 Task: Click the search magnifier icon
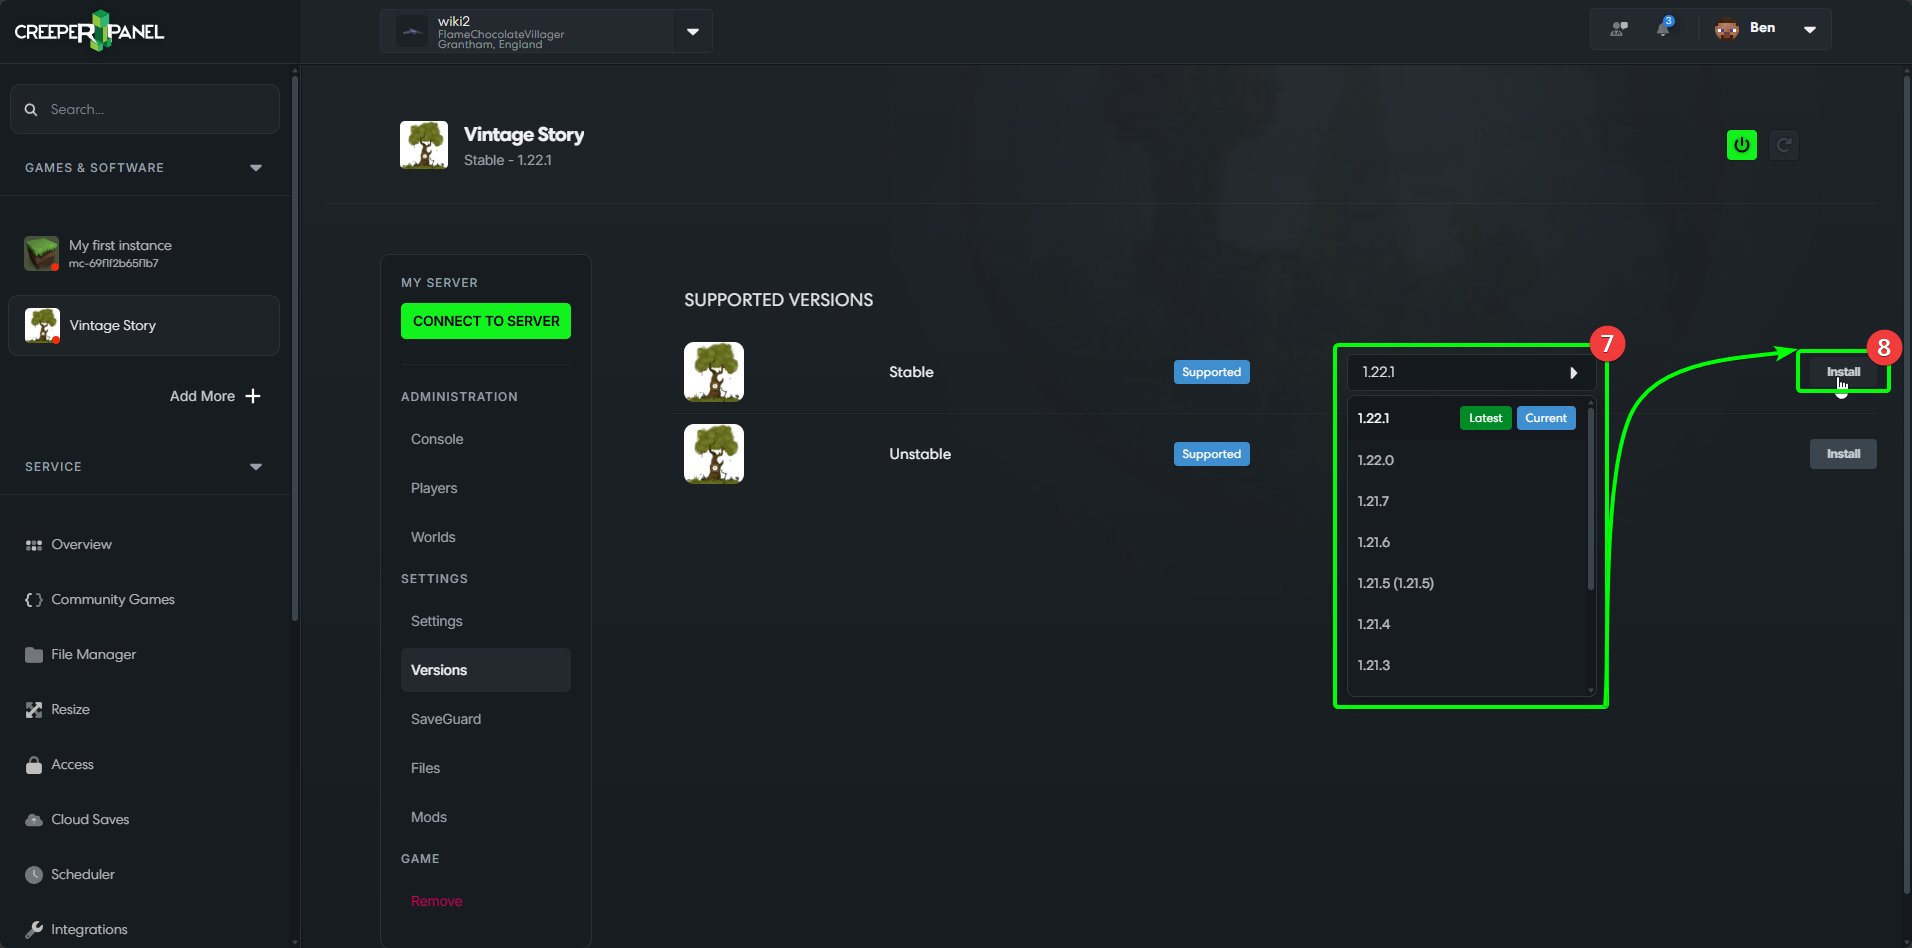point(31,110)
